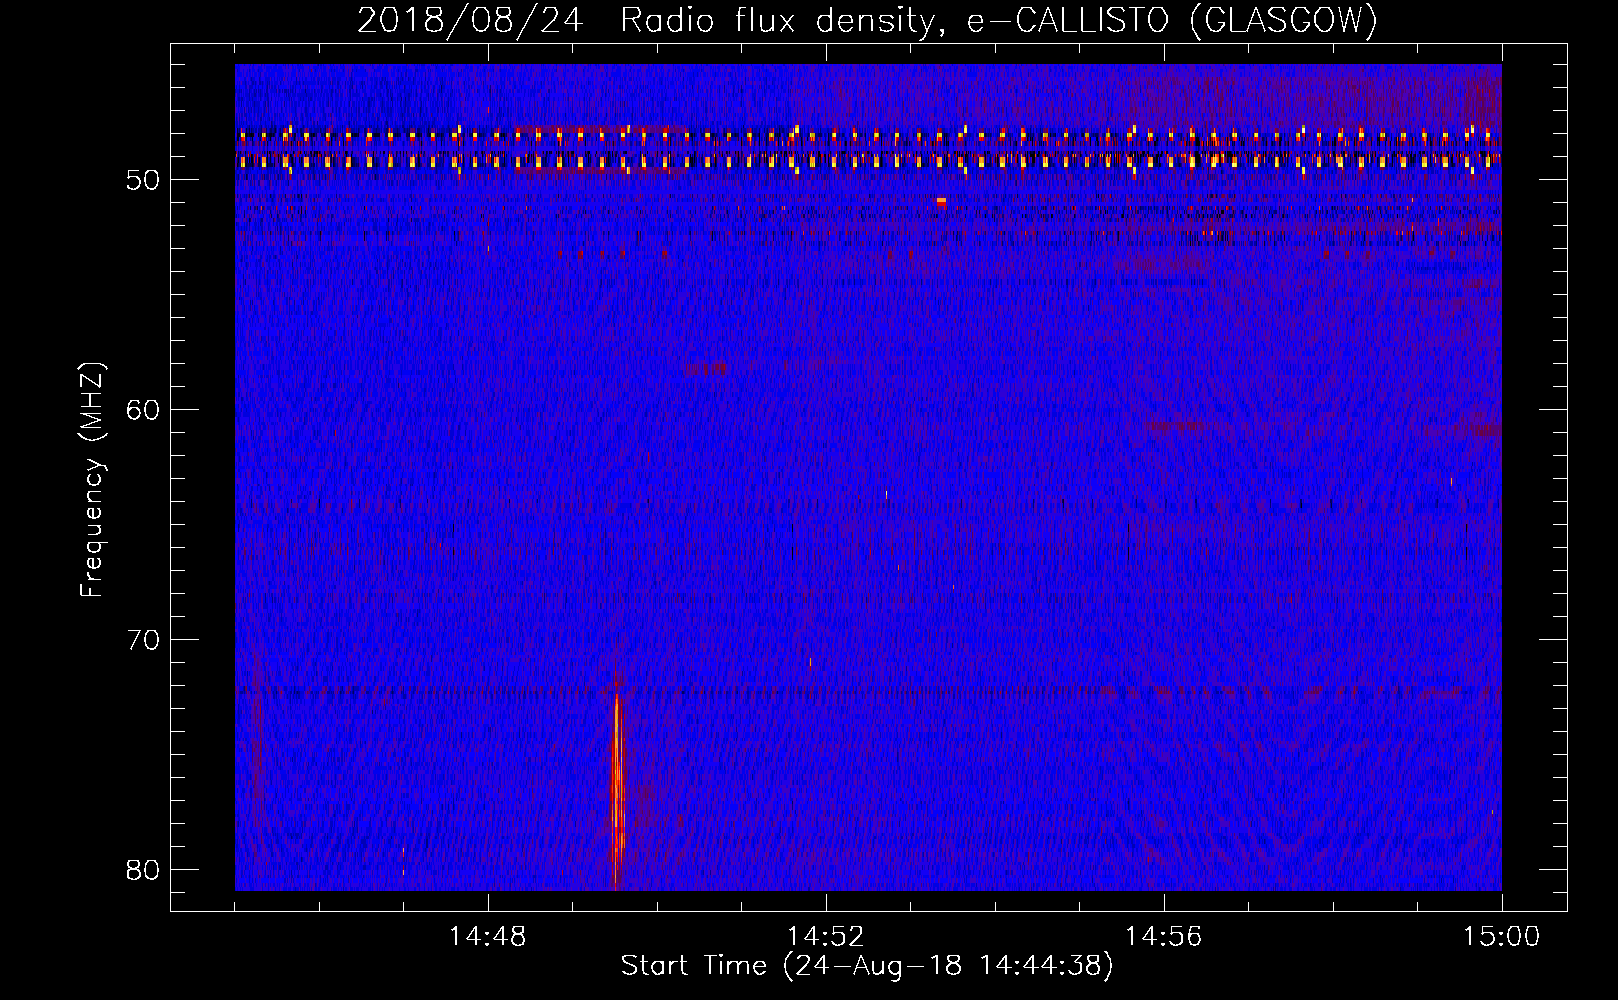
Task: Click the bright red burst near 14:49
Action: click(x=618, y=785)
